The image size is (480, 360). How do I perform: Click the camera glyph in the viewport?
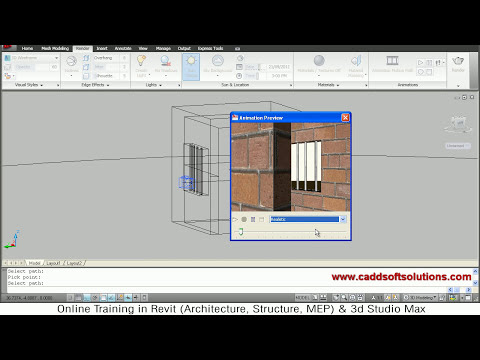coord(186,183)
